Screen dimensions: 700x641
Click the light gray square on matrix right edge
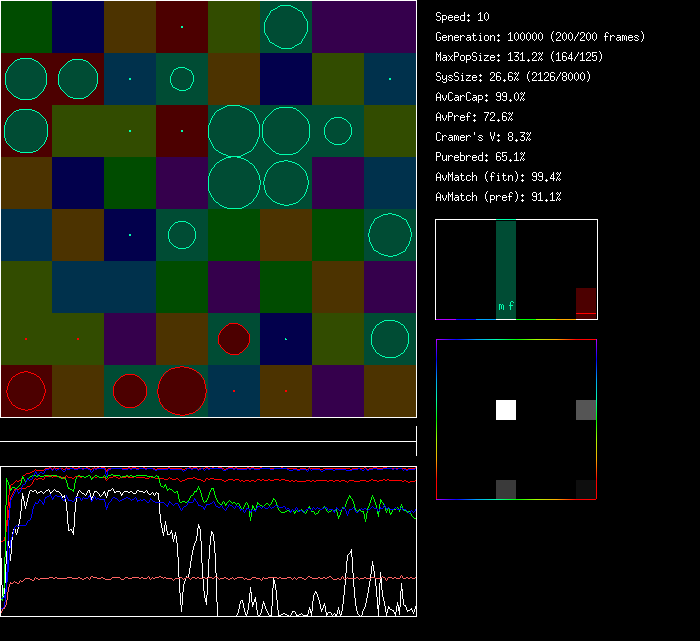pos(586,409)
